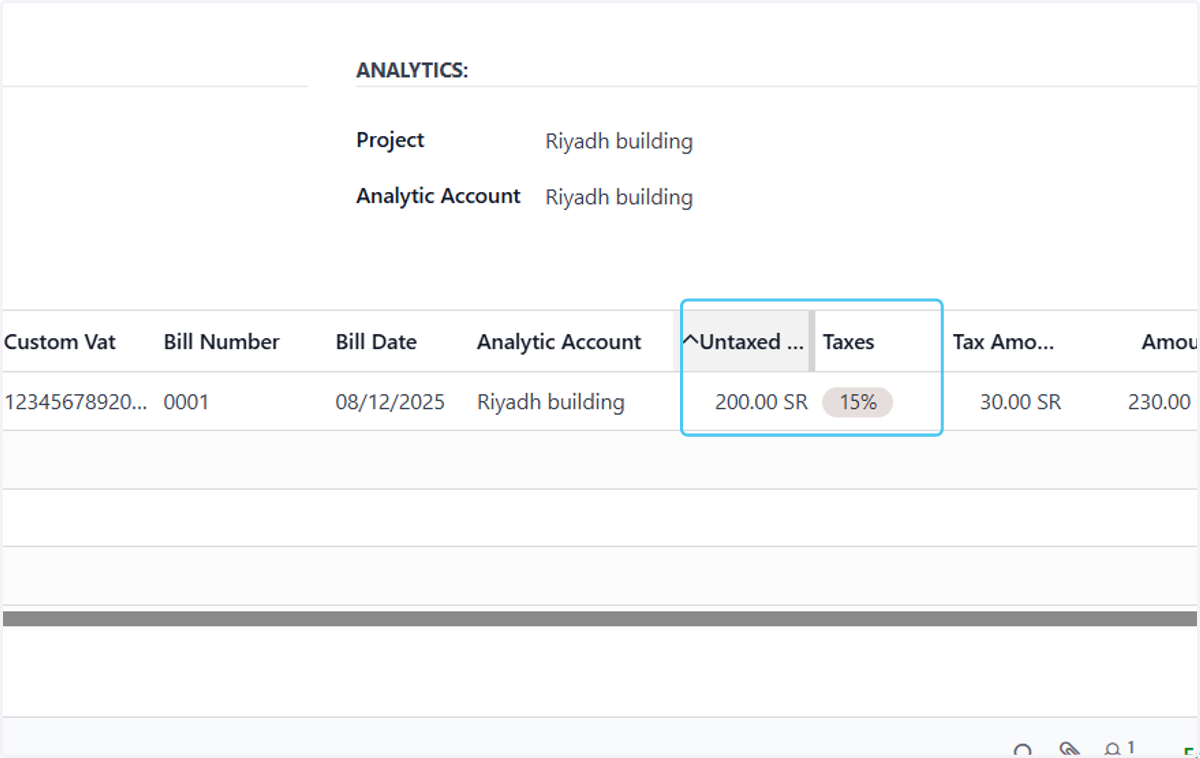
Task: Click the 30.00 SR tax amount cell
Action: 1020,402
